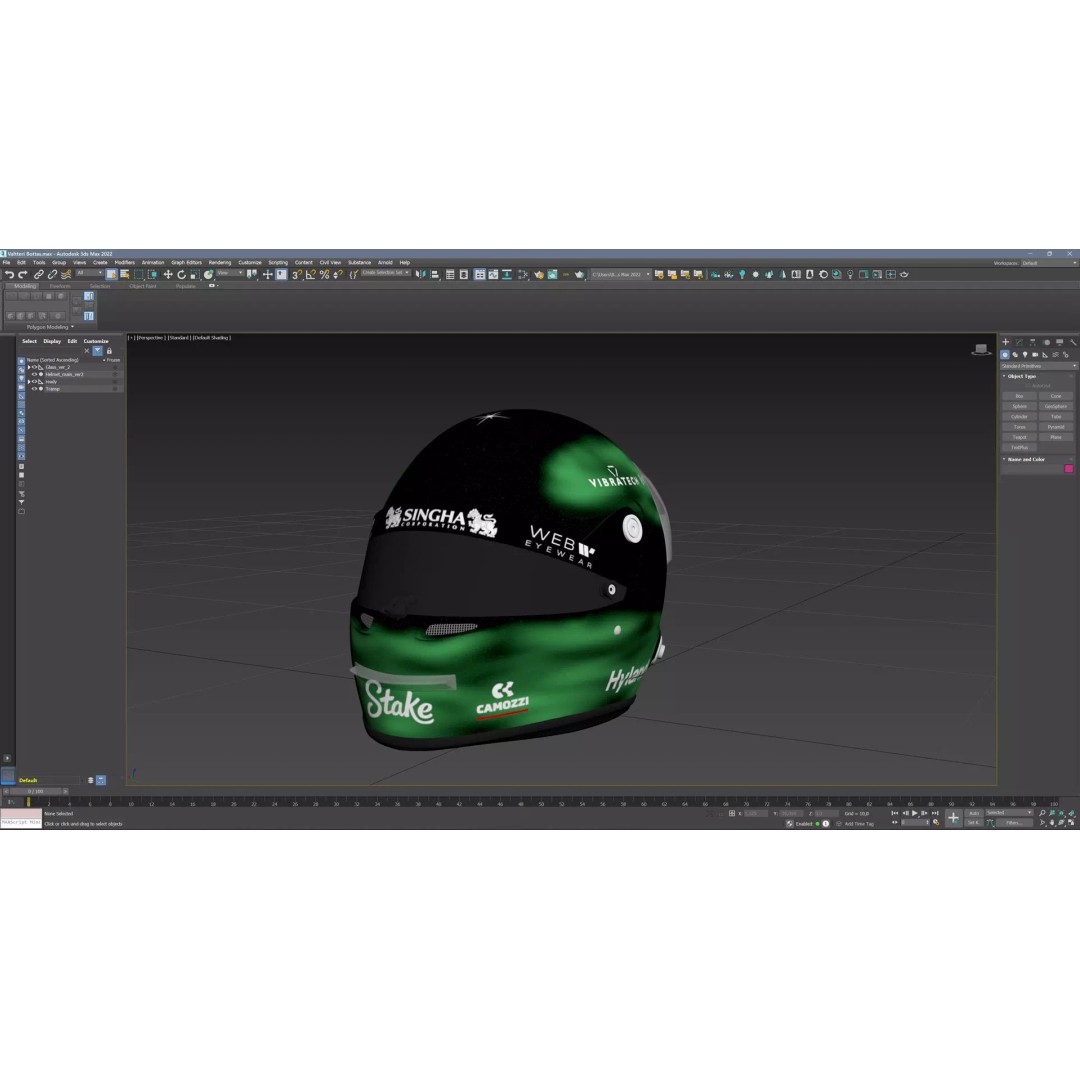Click the Redo arrow in main toolbar

23,274
